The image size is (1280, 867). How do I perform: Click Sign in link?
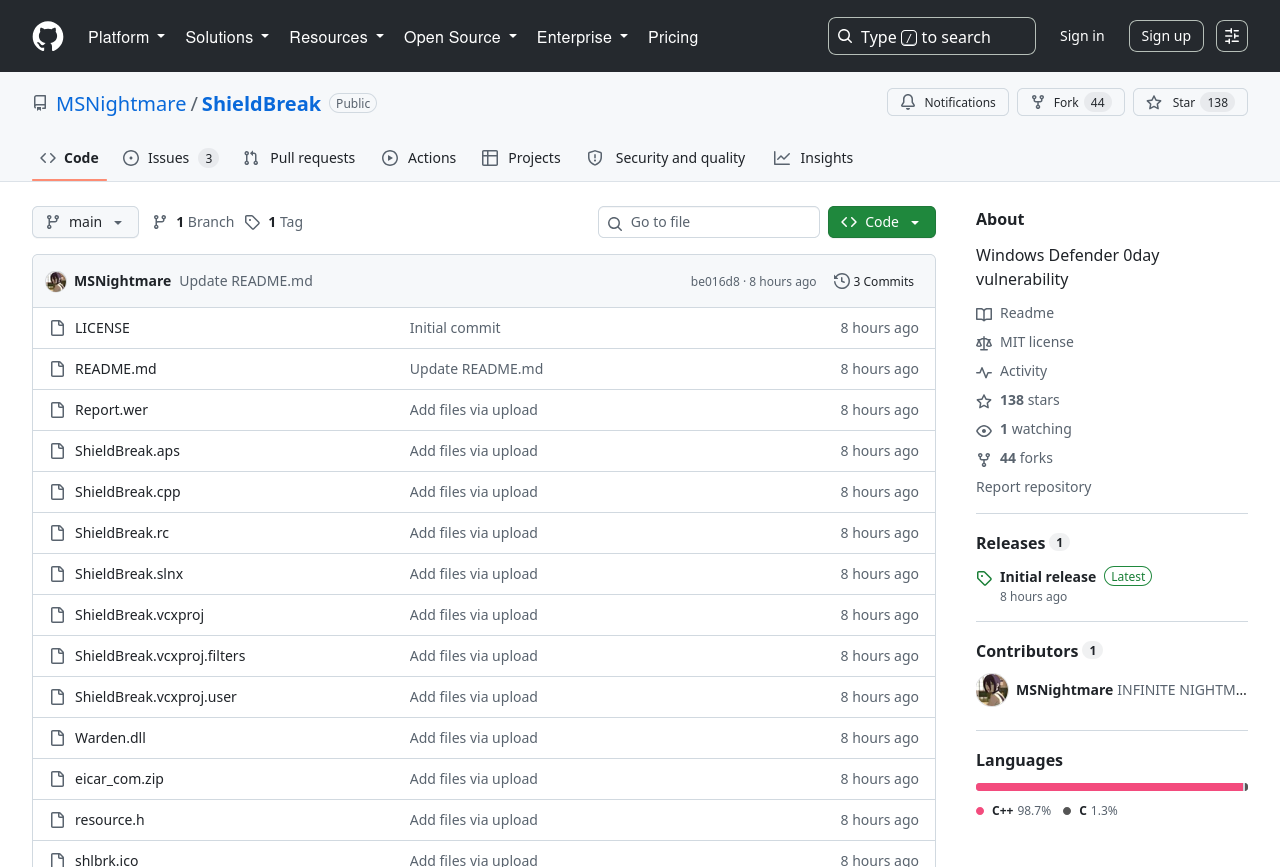tap(1082, 36)
